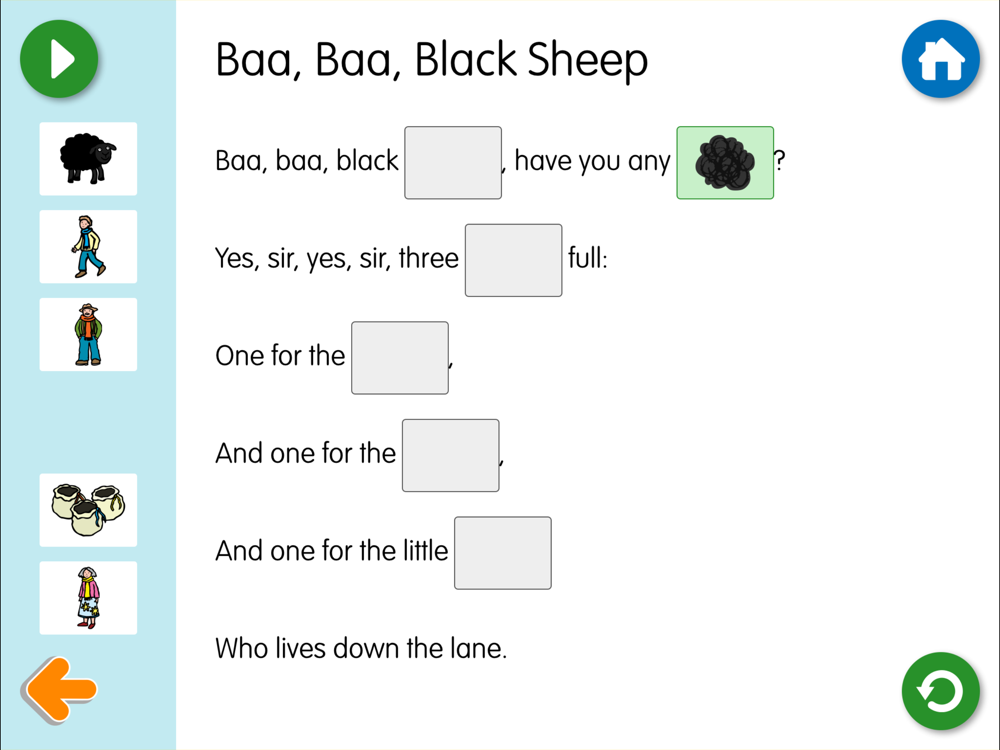The width and height of the screenshot is (1000, 750).
Task: Tap the 'Who lives down the lane.' line
Action: click(361, 649)
